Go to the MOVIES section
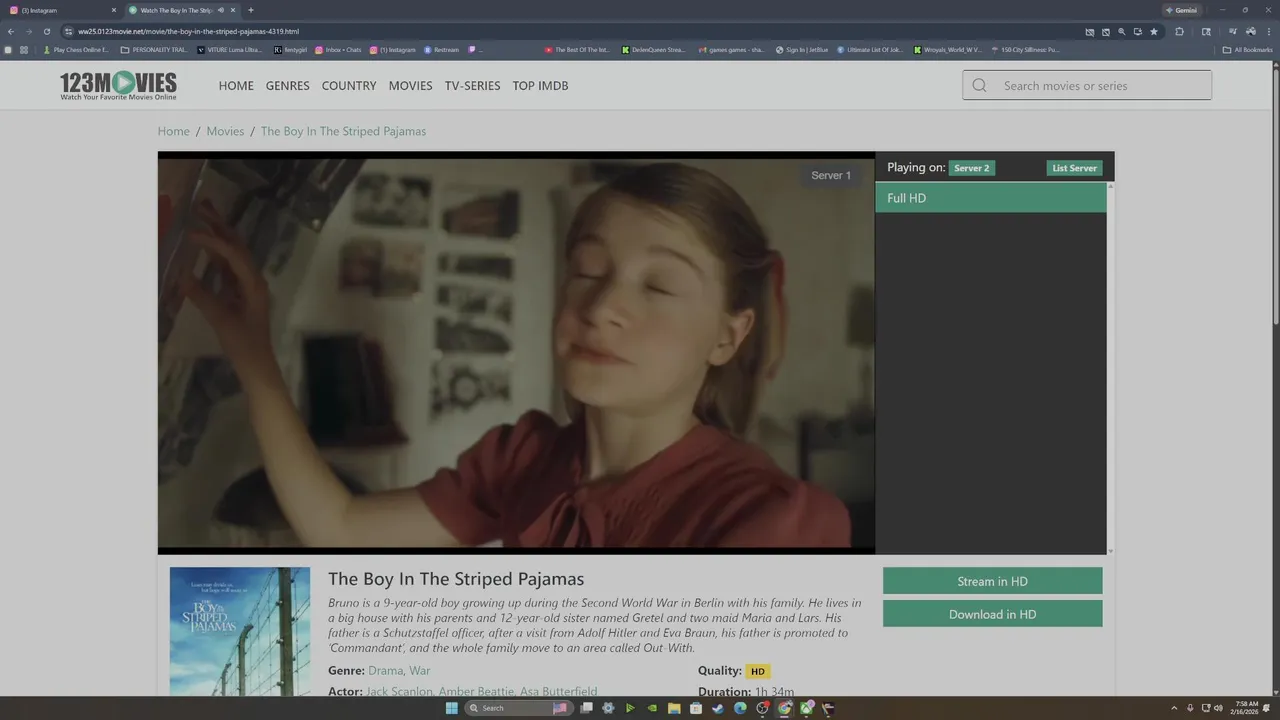Viewport: 1280px width, 720px height. pyautogui.click(x=411, y=86)
